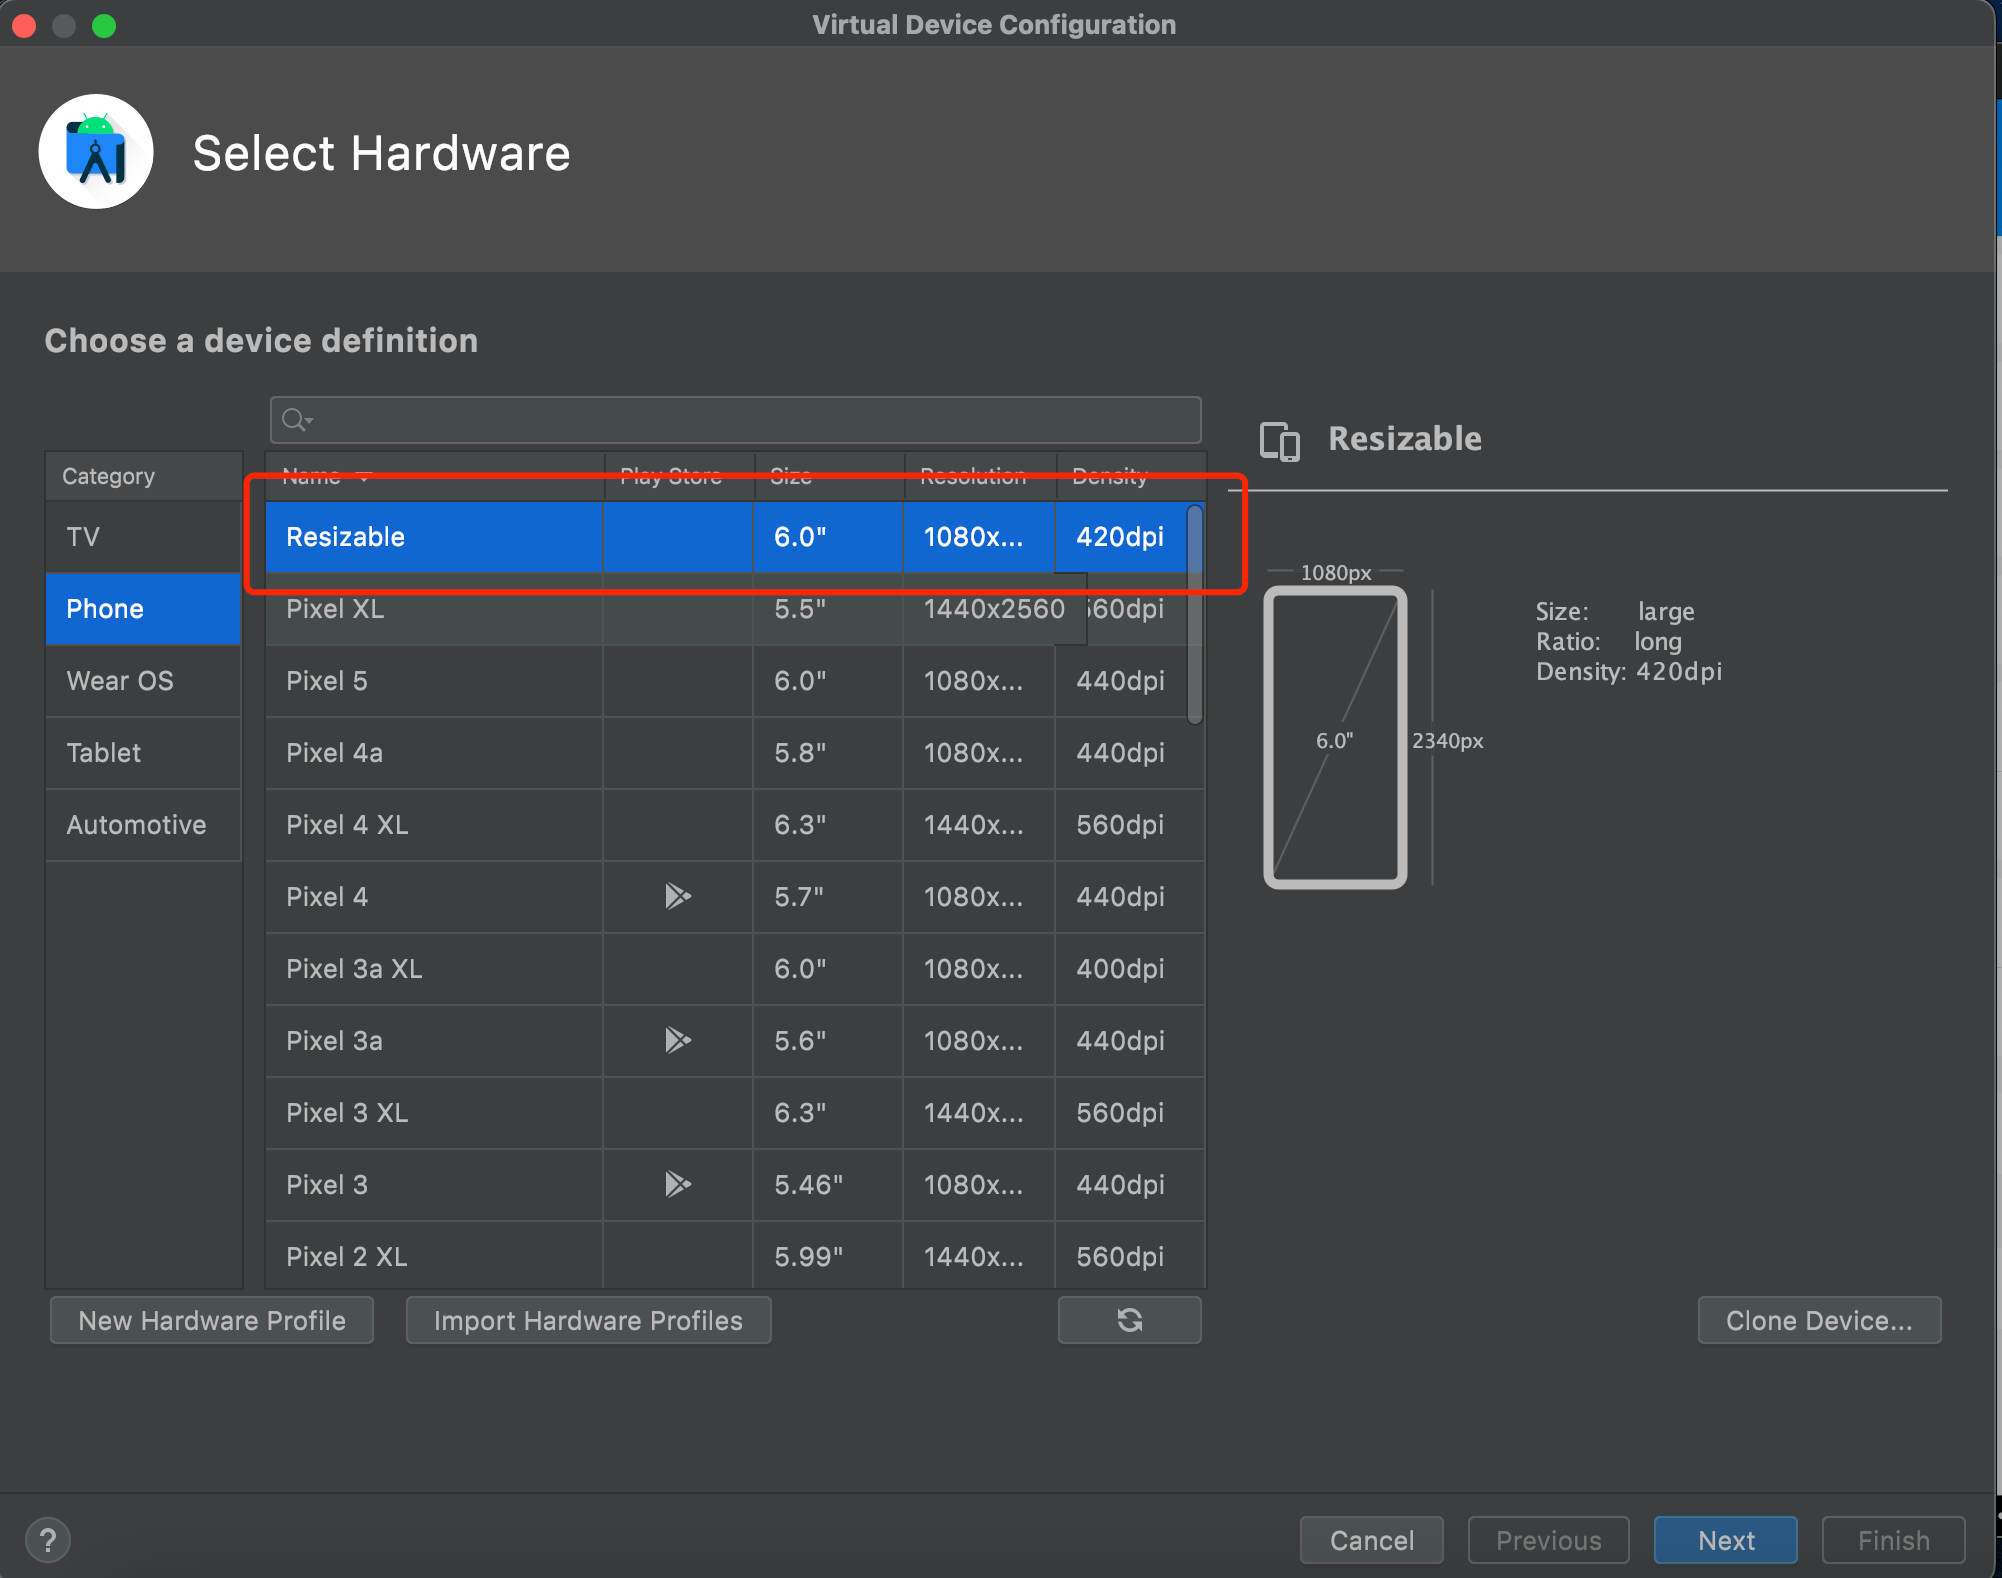This screenshot has width=2002, height=1578.
Task: Open the search magnifier options dropdown
Action: [x=297, y=420]
